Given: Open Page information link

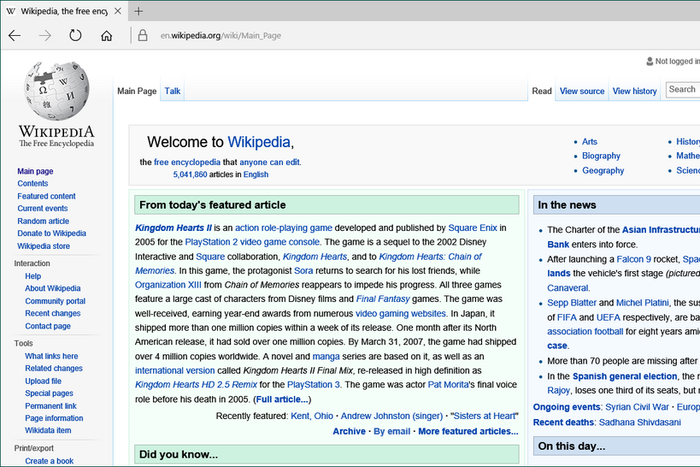Looking at the screenshot, I should coord(54,418).
